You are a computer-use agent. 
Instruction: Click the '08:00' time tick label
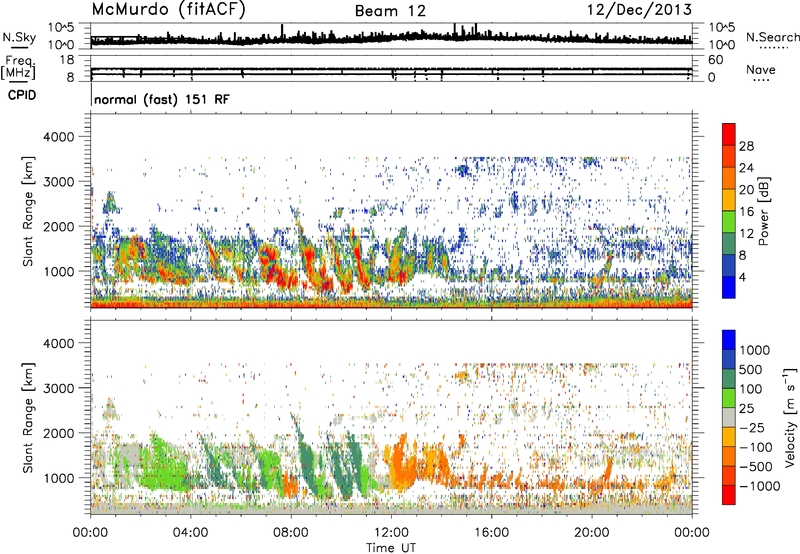(x=291, y=533)
